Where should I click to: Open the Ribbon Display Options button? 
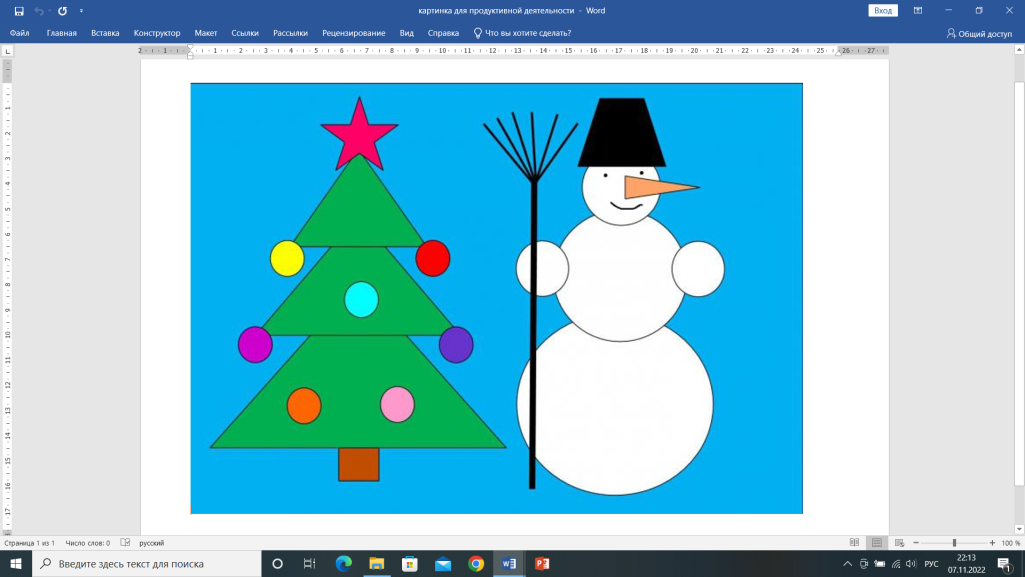(x=918, y=10)
